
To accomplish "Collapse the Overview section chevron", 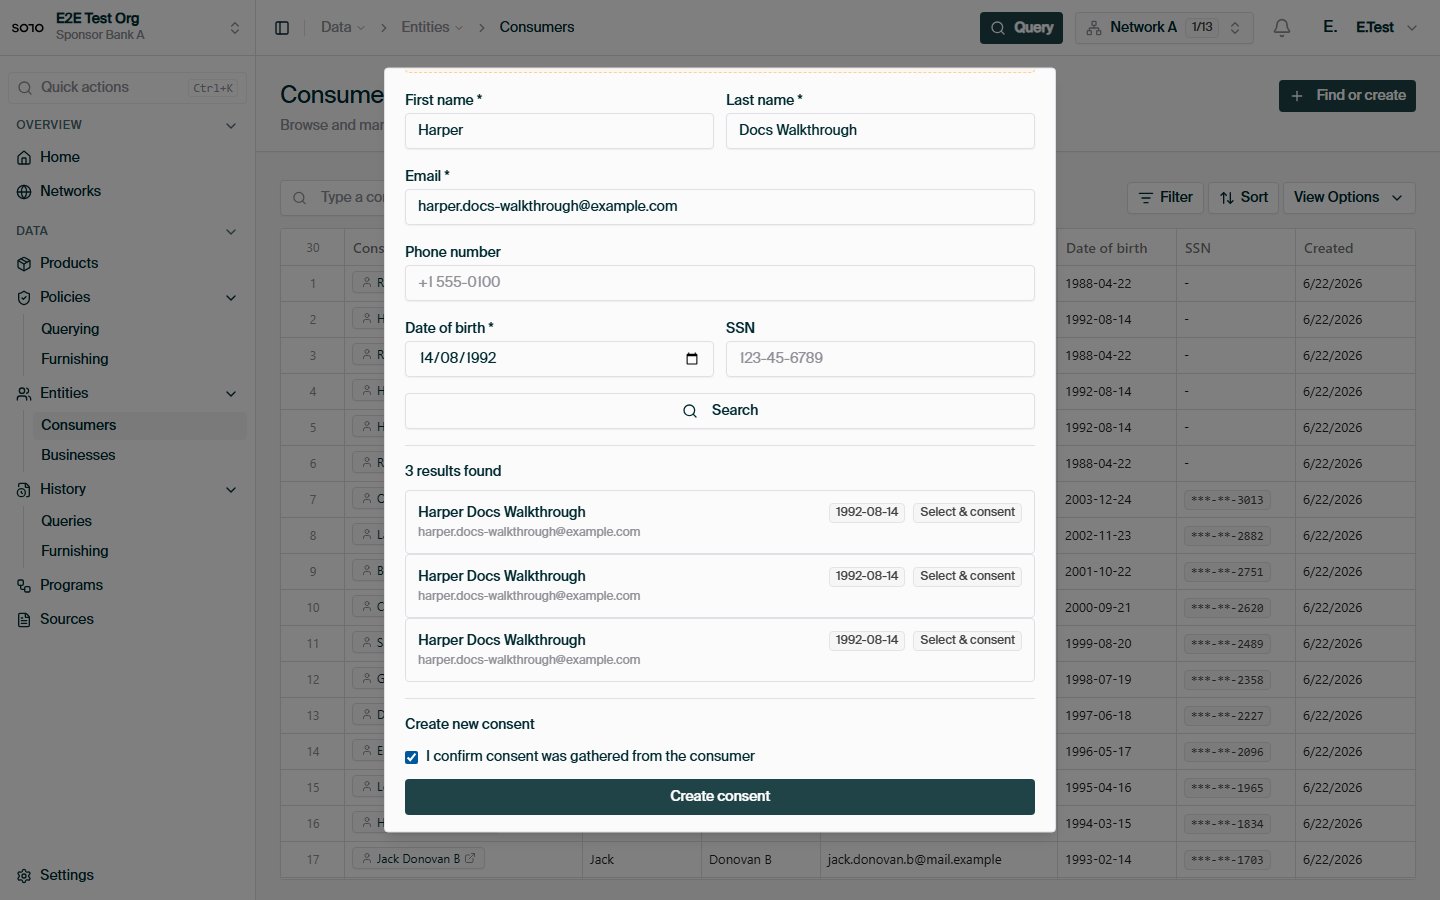I will (x=231, y=126).
